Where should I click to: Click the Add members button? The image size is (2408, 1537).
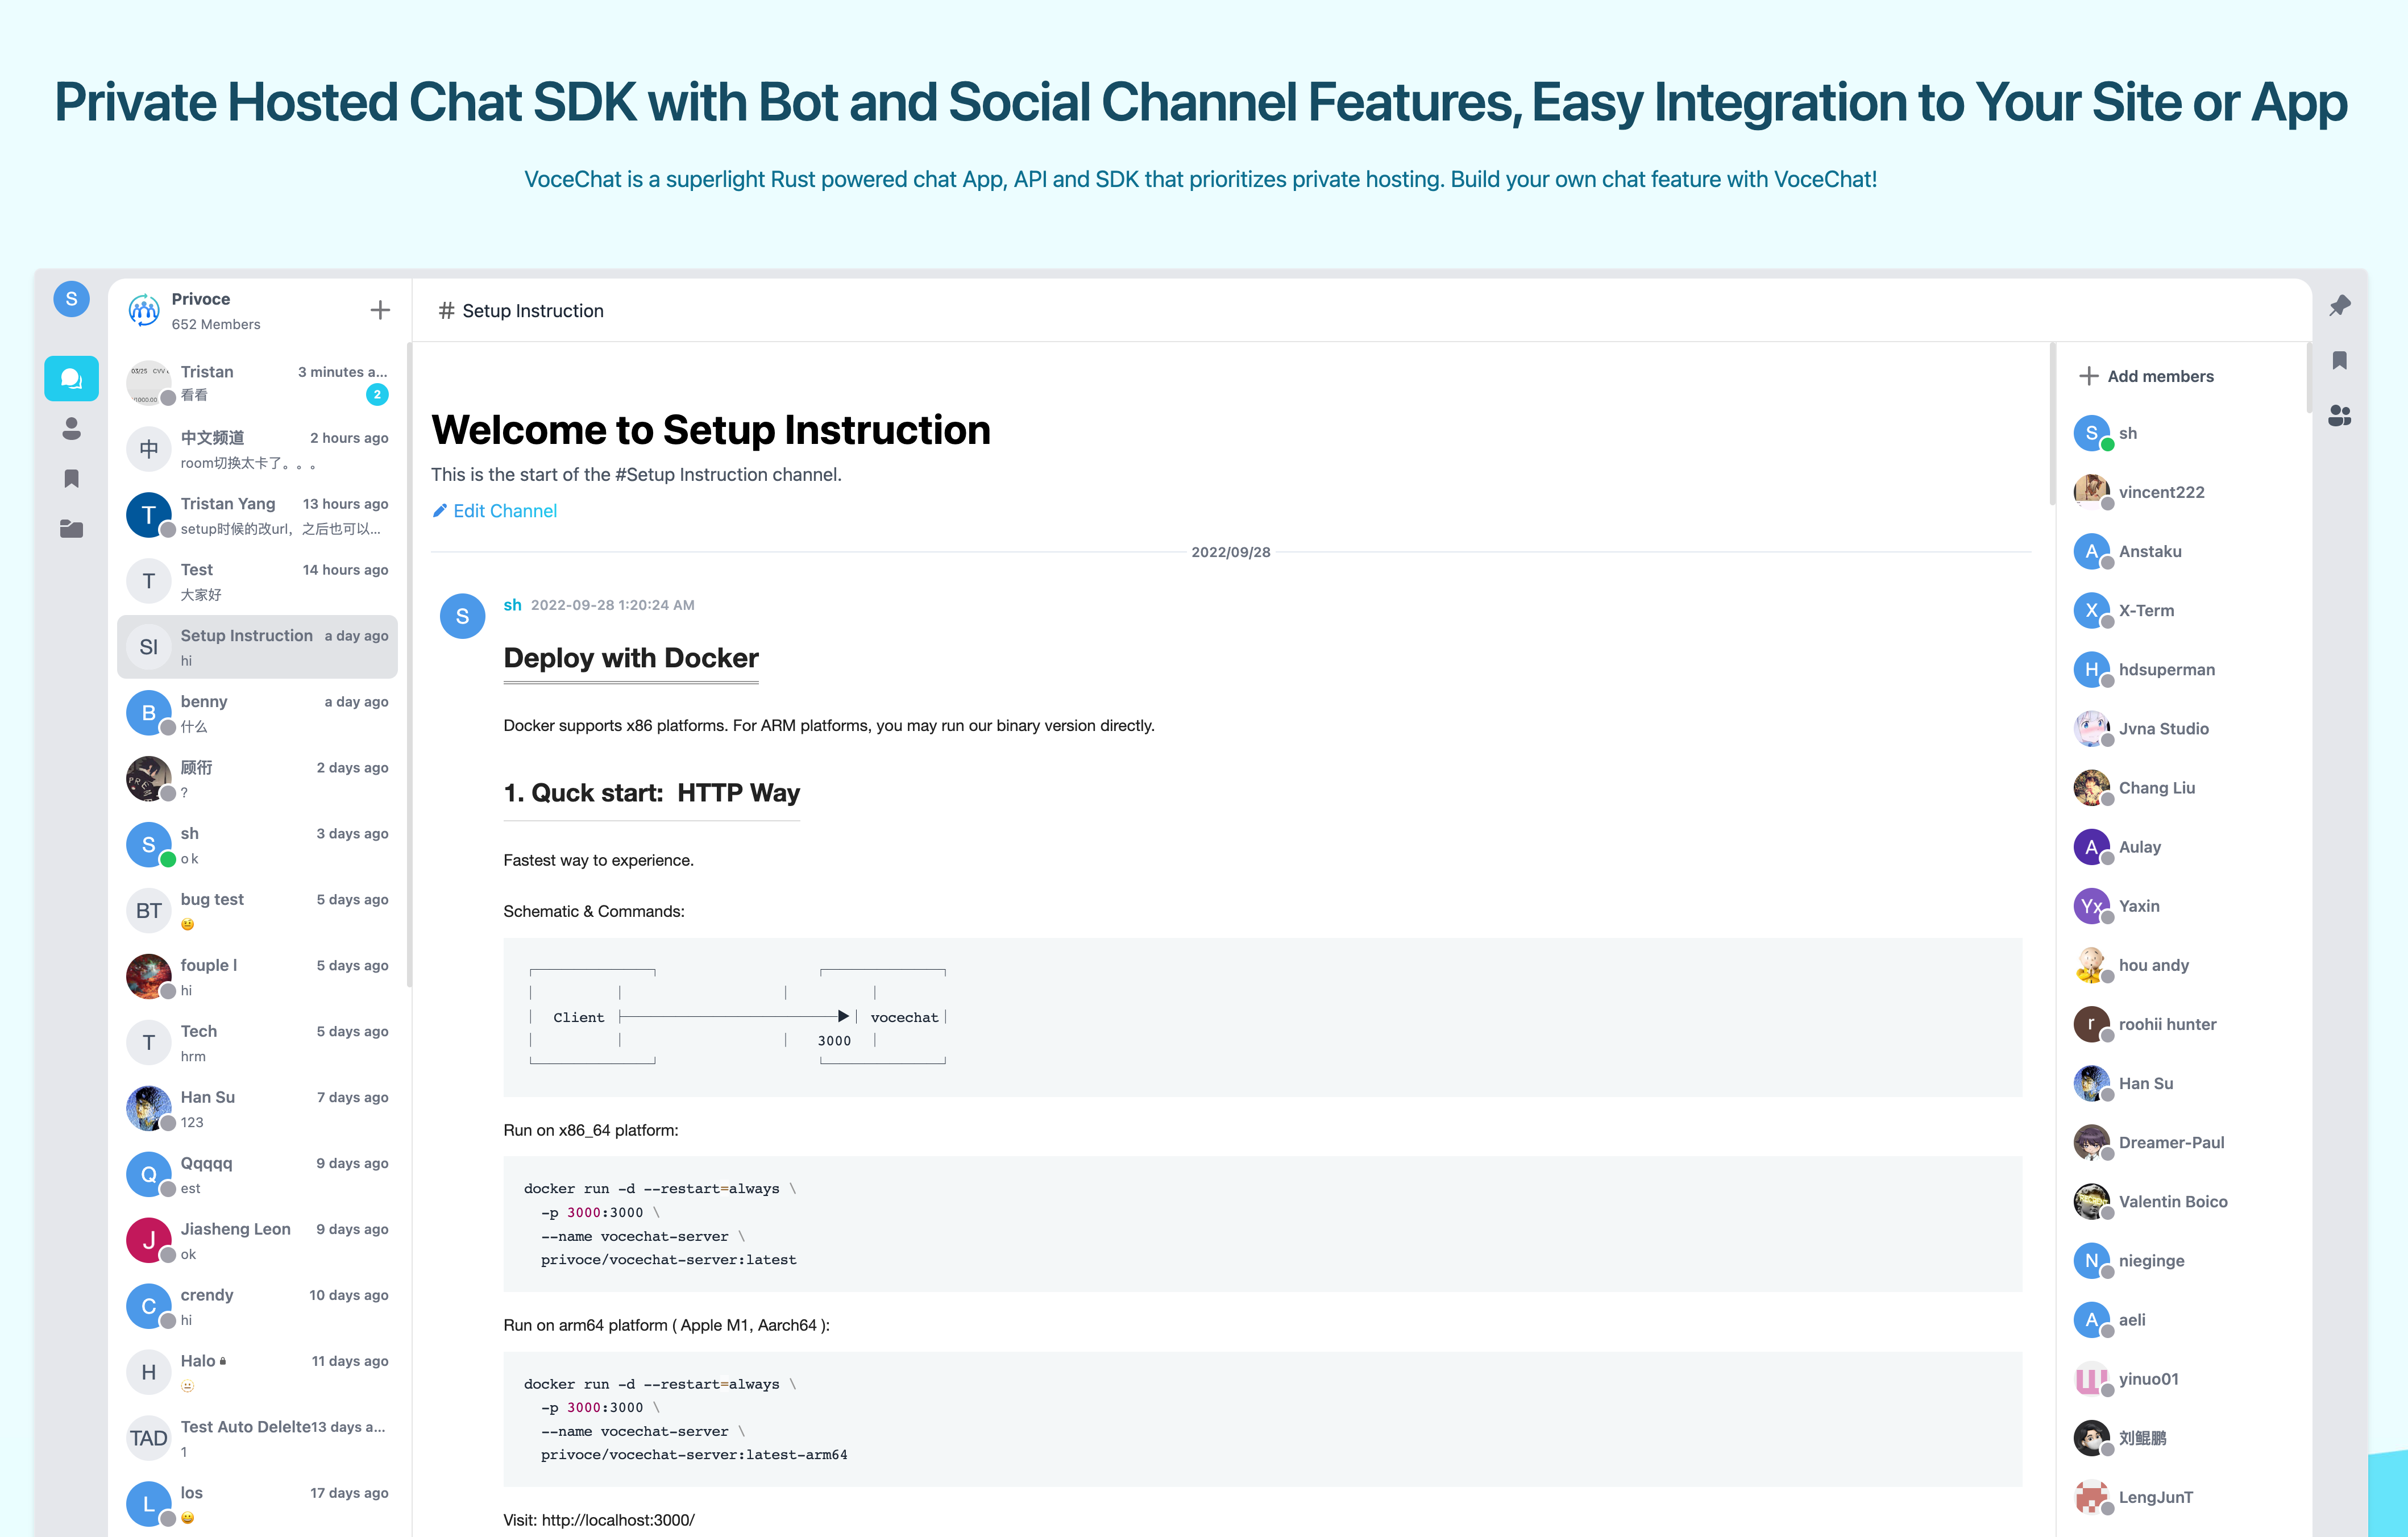(2147, 376)
